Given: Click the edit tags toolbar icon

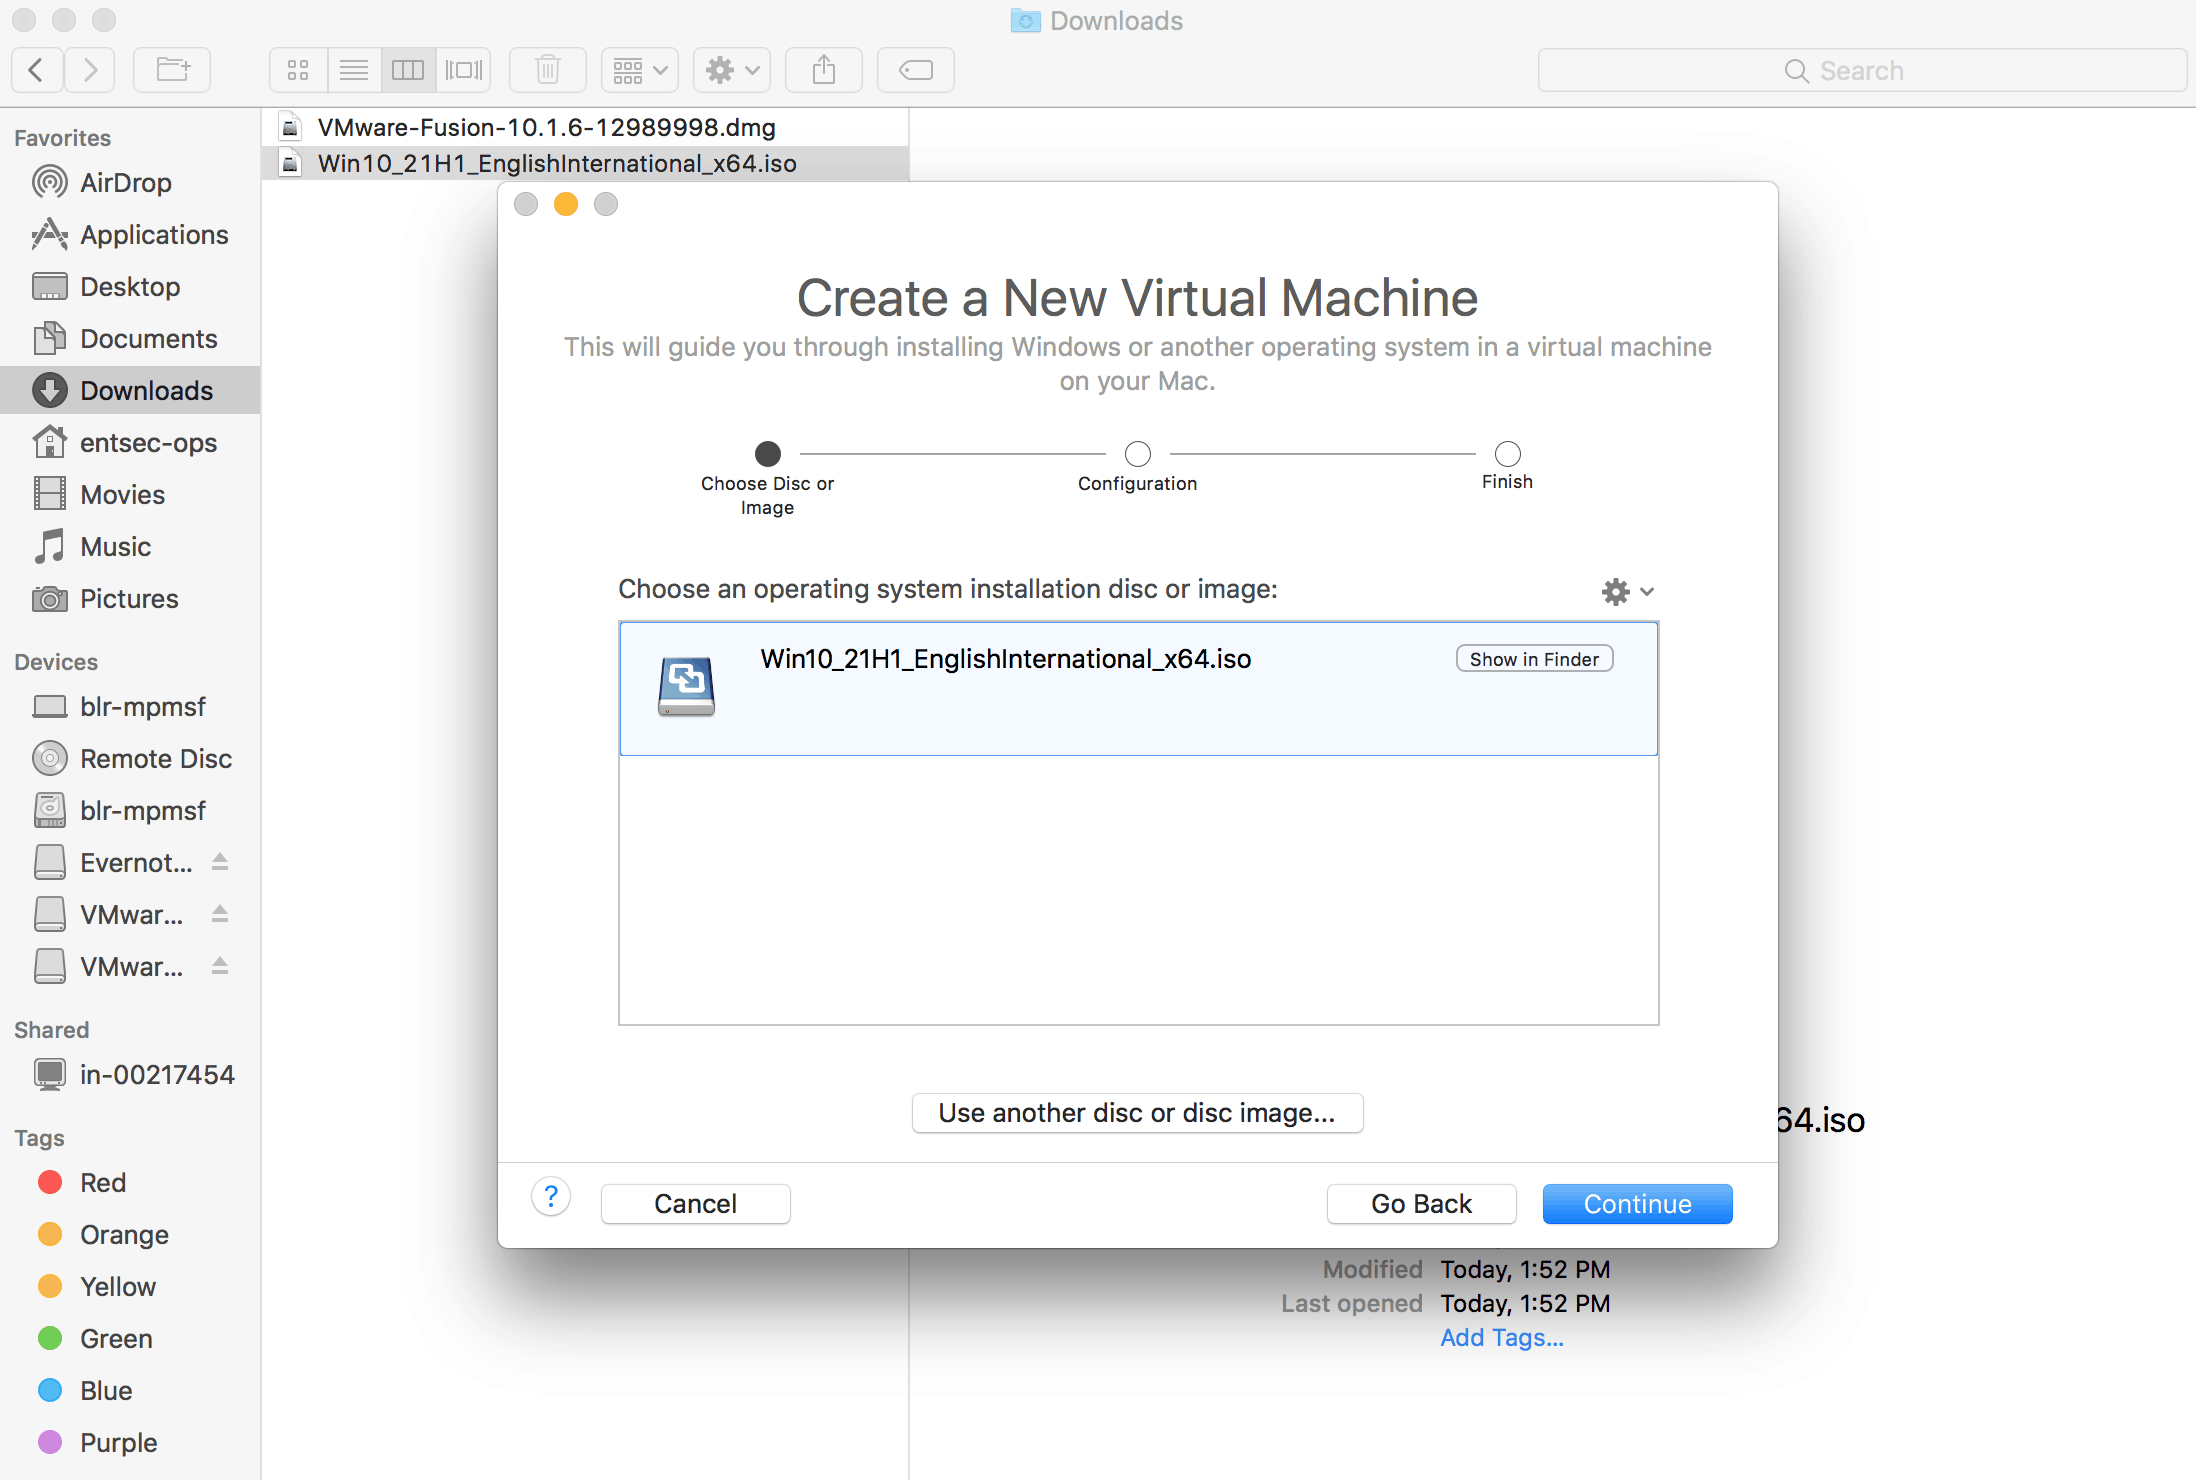Looking at the screenshot, I should [x=916, y=70].
